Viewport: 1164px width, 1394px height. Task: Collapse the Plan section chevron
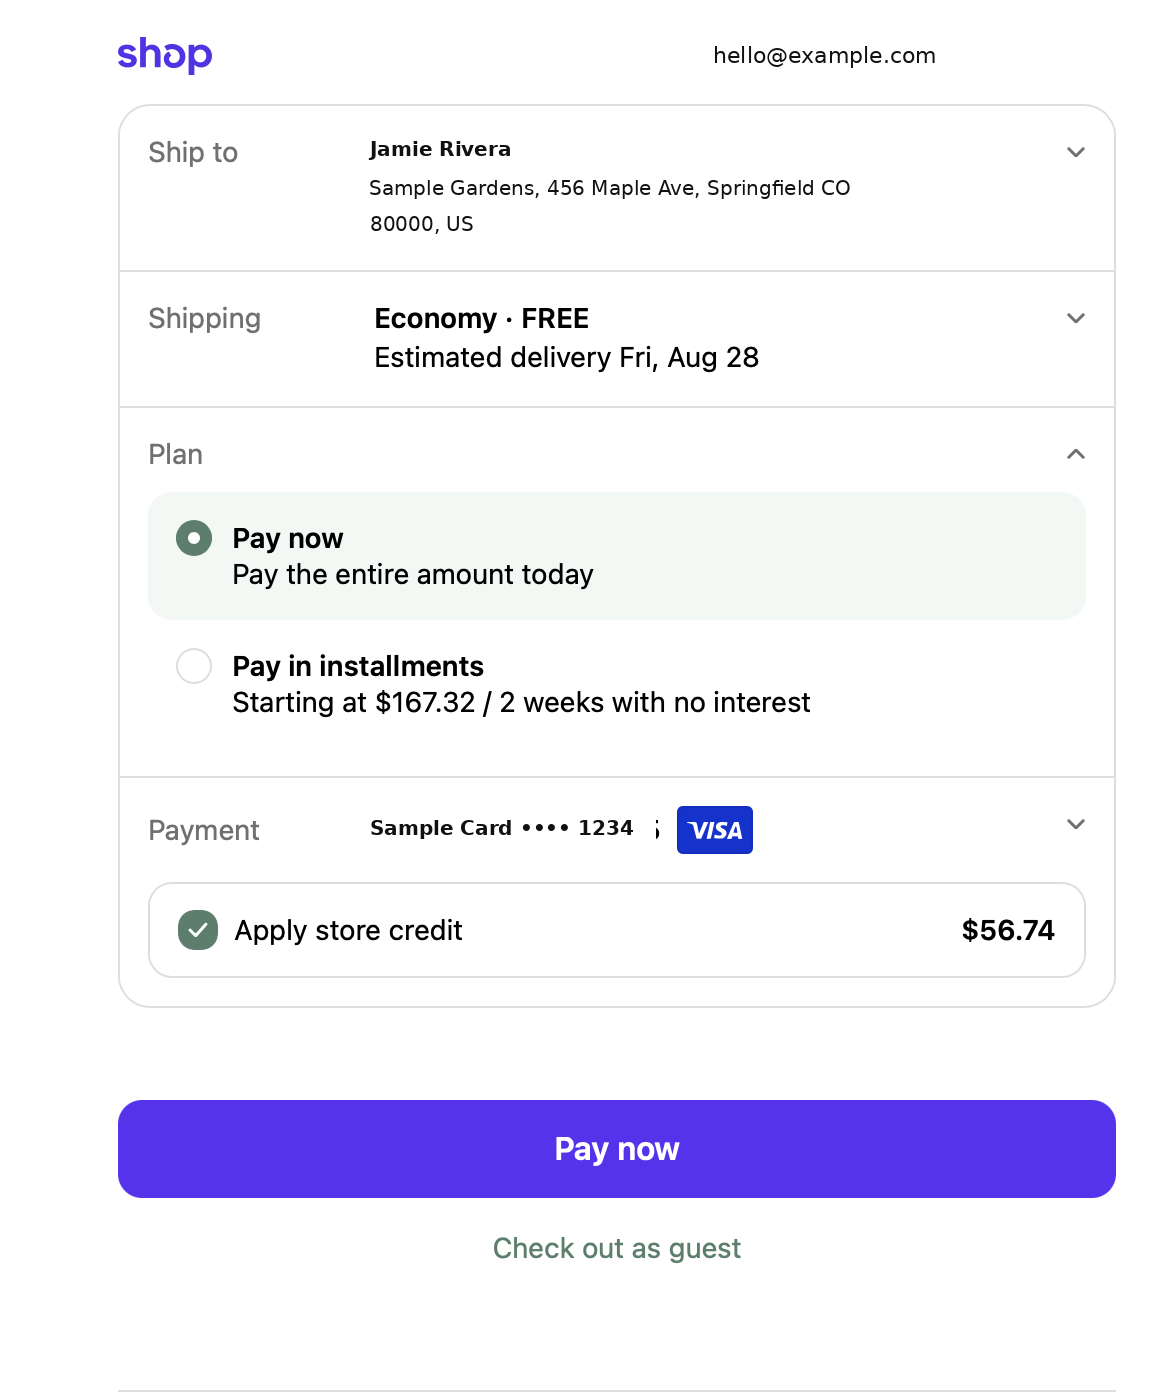pyautogui.click(x=1076, y=454)
